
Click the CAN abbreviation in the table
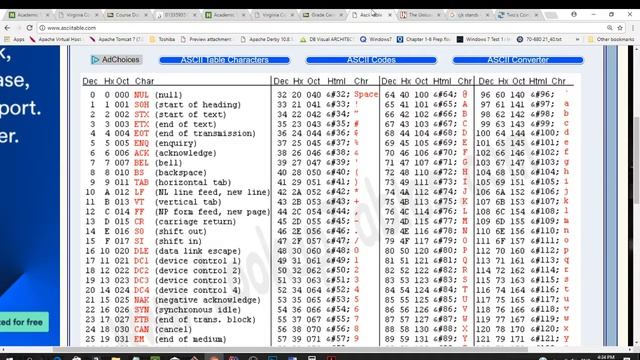tap(141, 329)
